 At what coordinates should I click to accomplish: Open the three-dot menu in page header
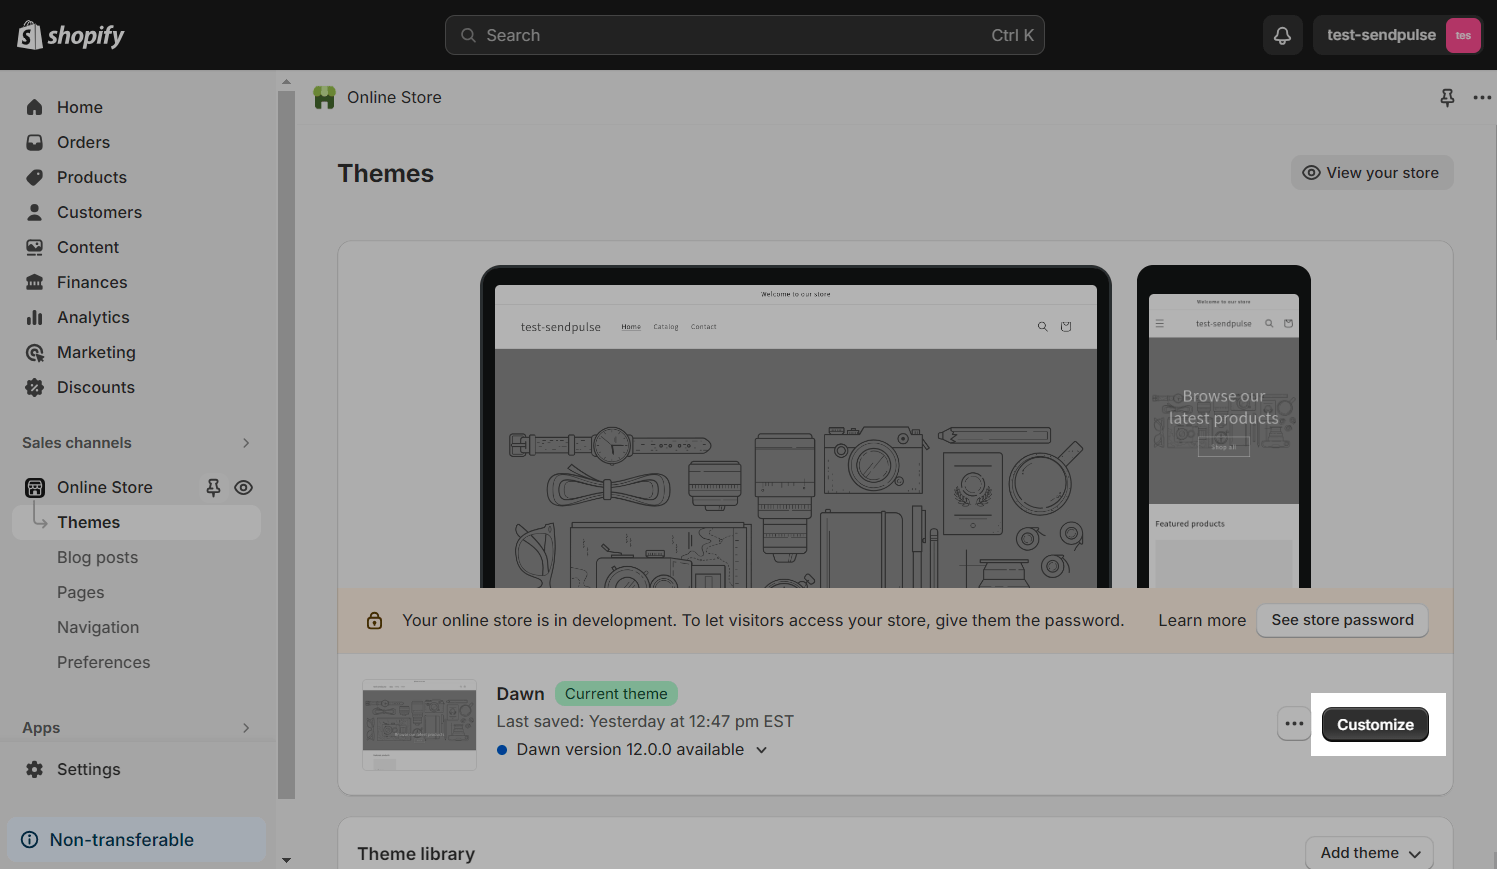1482,97
